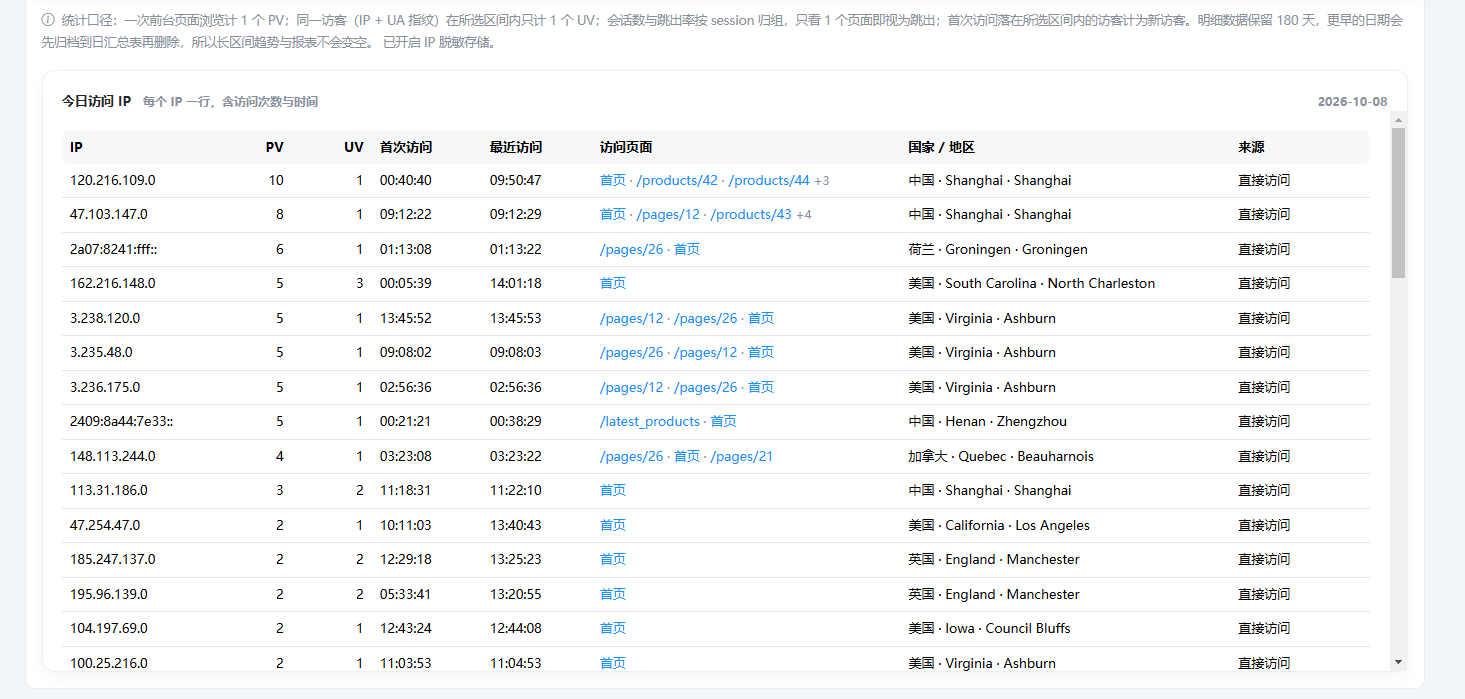Click the 今日访问 IP panel title
This screenshot has height=699, width=1465.
[97, 102]
